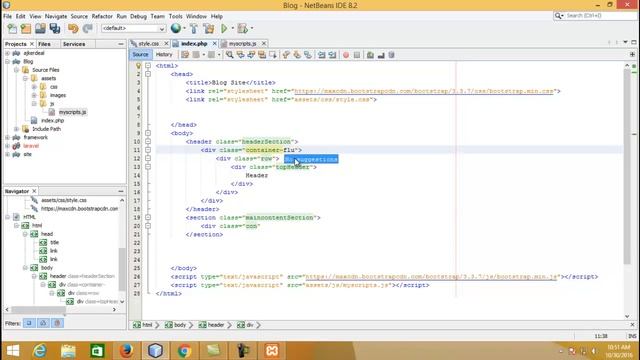The width and height of the screenshot is (640, 360).
Task: Switch editor to Source view
Action: click(x=140, y=54)
